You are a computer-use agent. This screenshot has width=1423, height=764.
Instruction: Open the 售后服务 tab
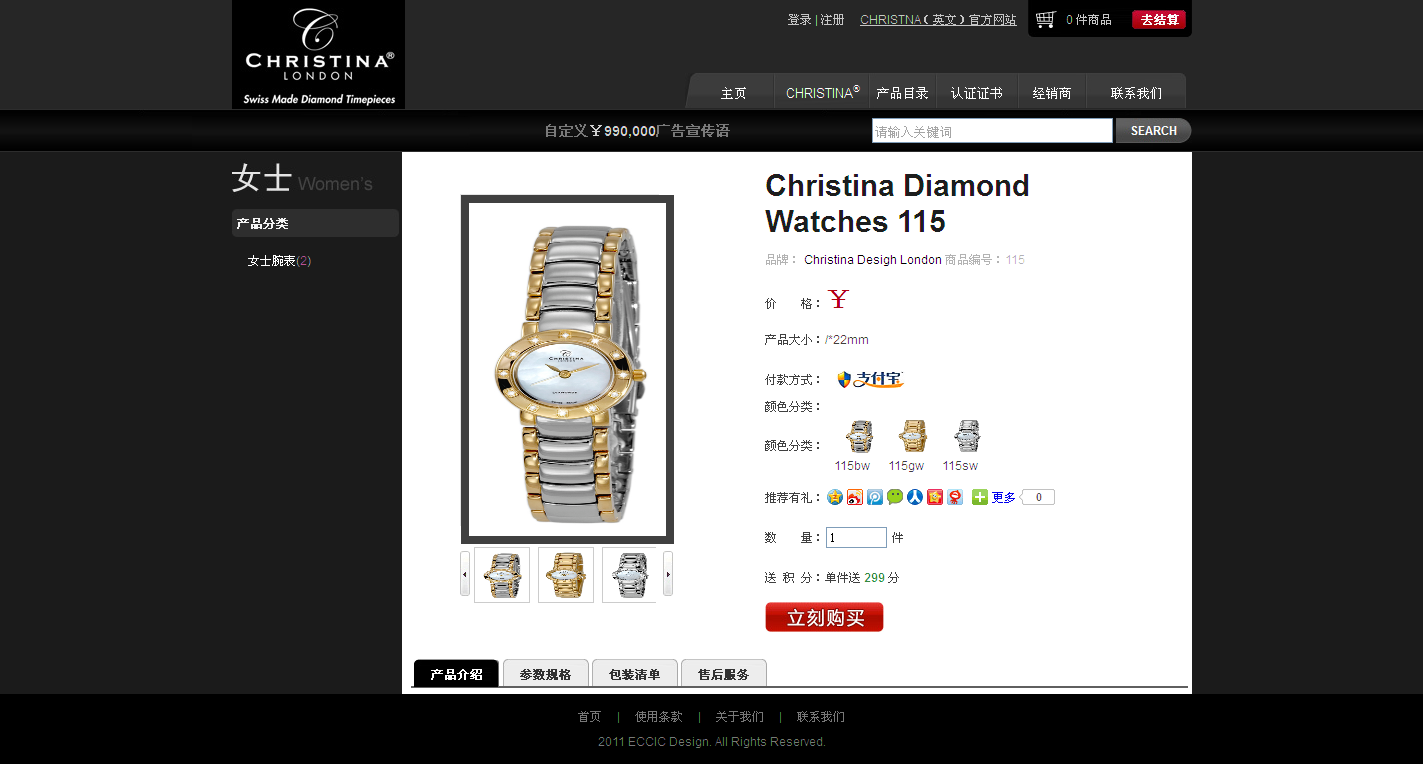(x=723, y=673)
